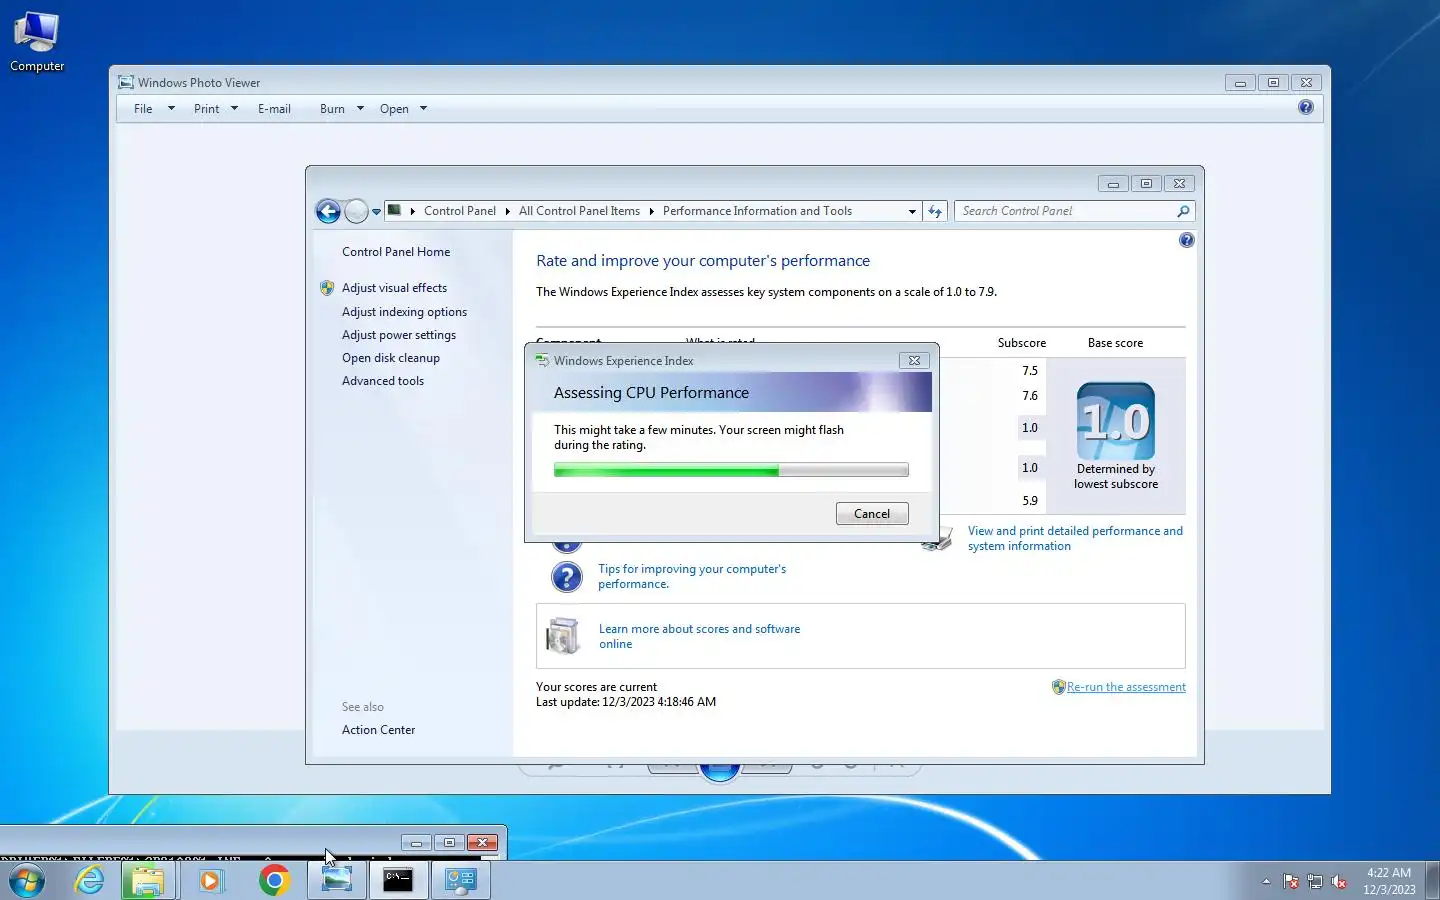Screen dimensions: 1440x900
Task: Select the 7.5 subscore value
Action: (x=1030, y=371)
